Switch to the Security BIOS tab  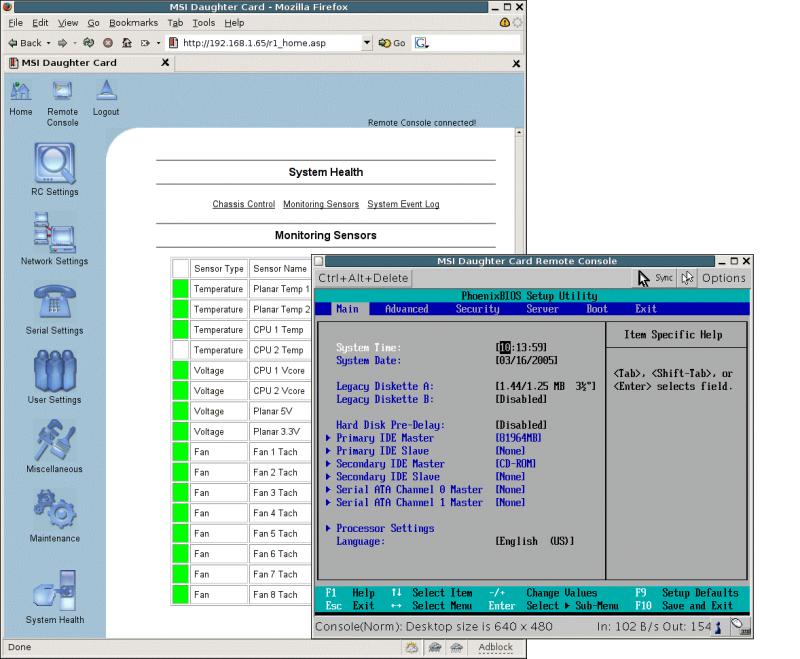tap(478, 309)
